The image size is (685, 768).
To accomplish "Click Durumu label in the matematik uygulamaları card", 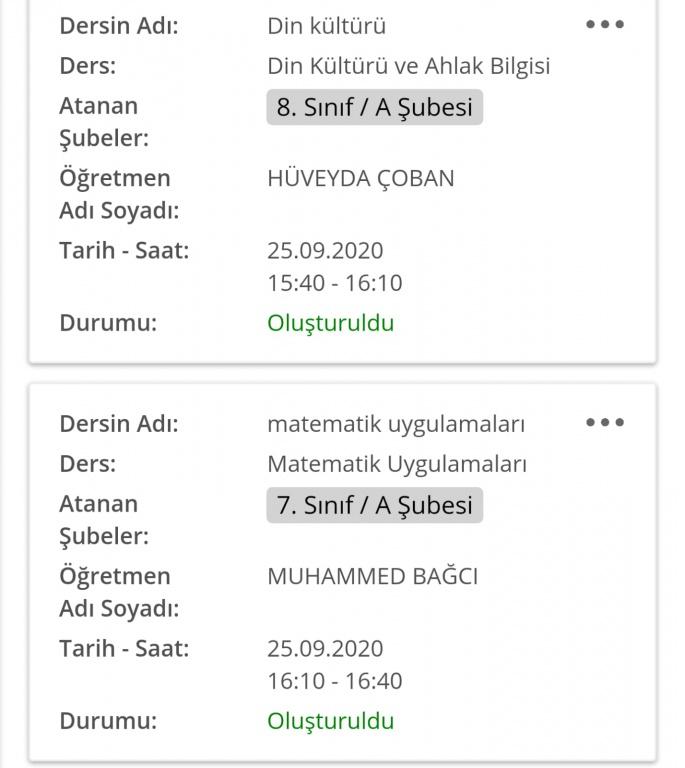I will [x=108, y=721].
